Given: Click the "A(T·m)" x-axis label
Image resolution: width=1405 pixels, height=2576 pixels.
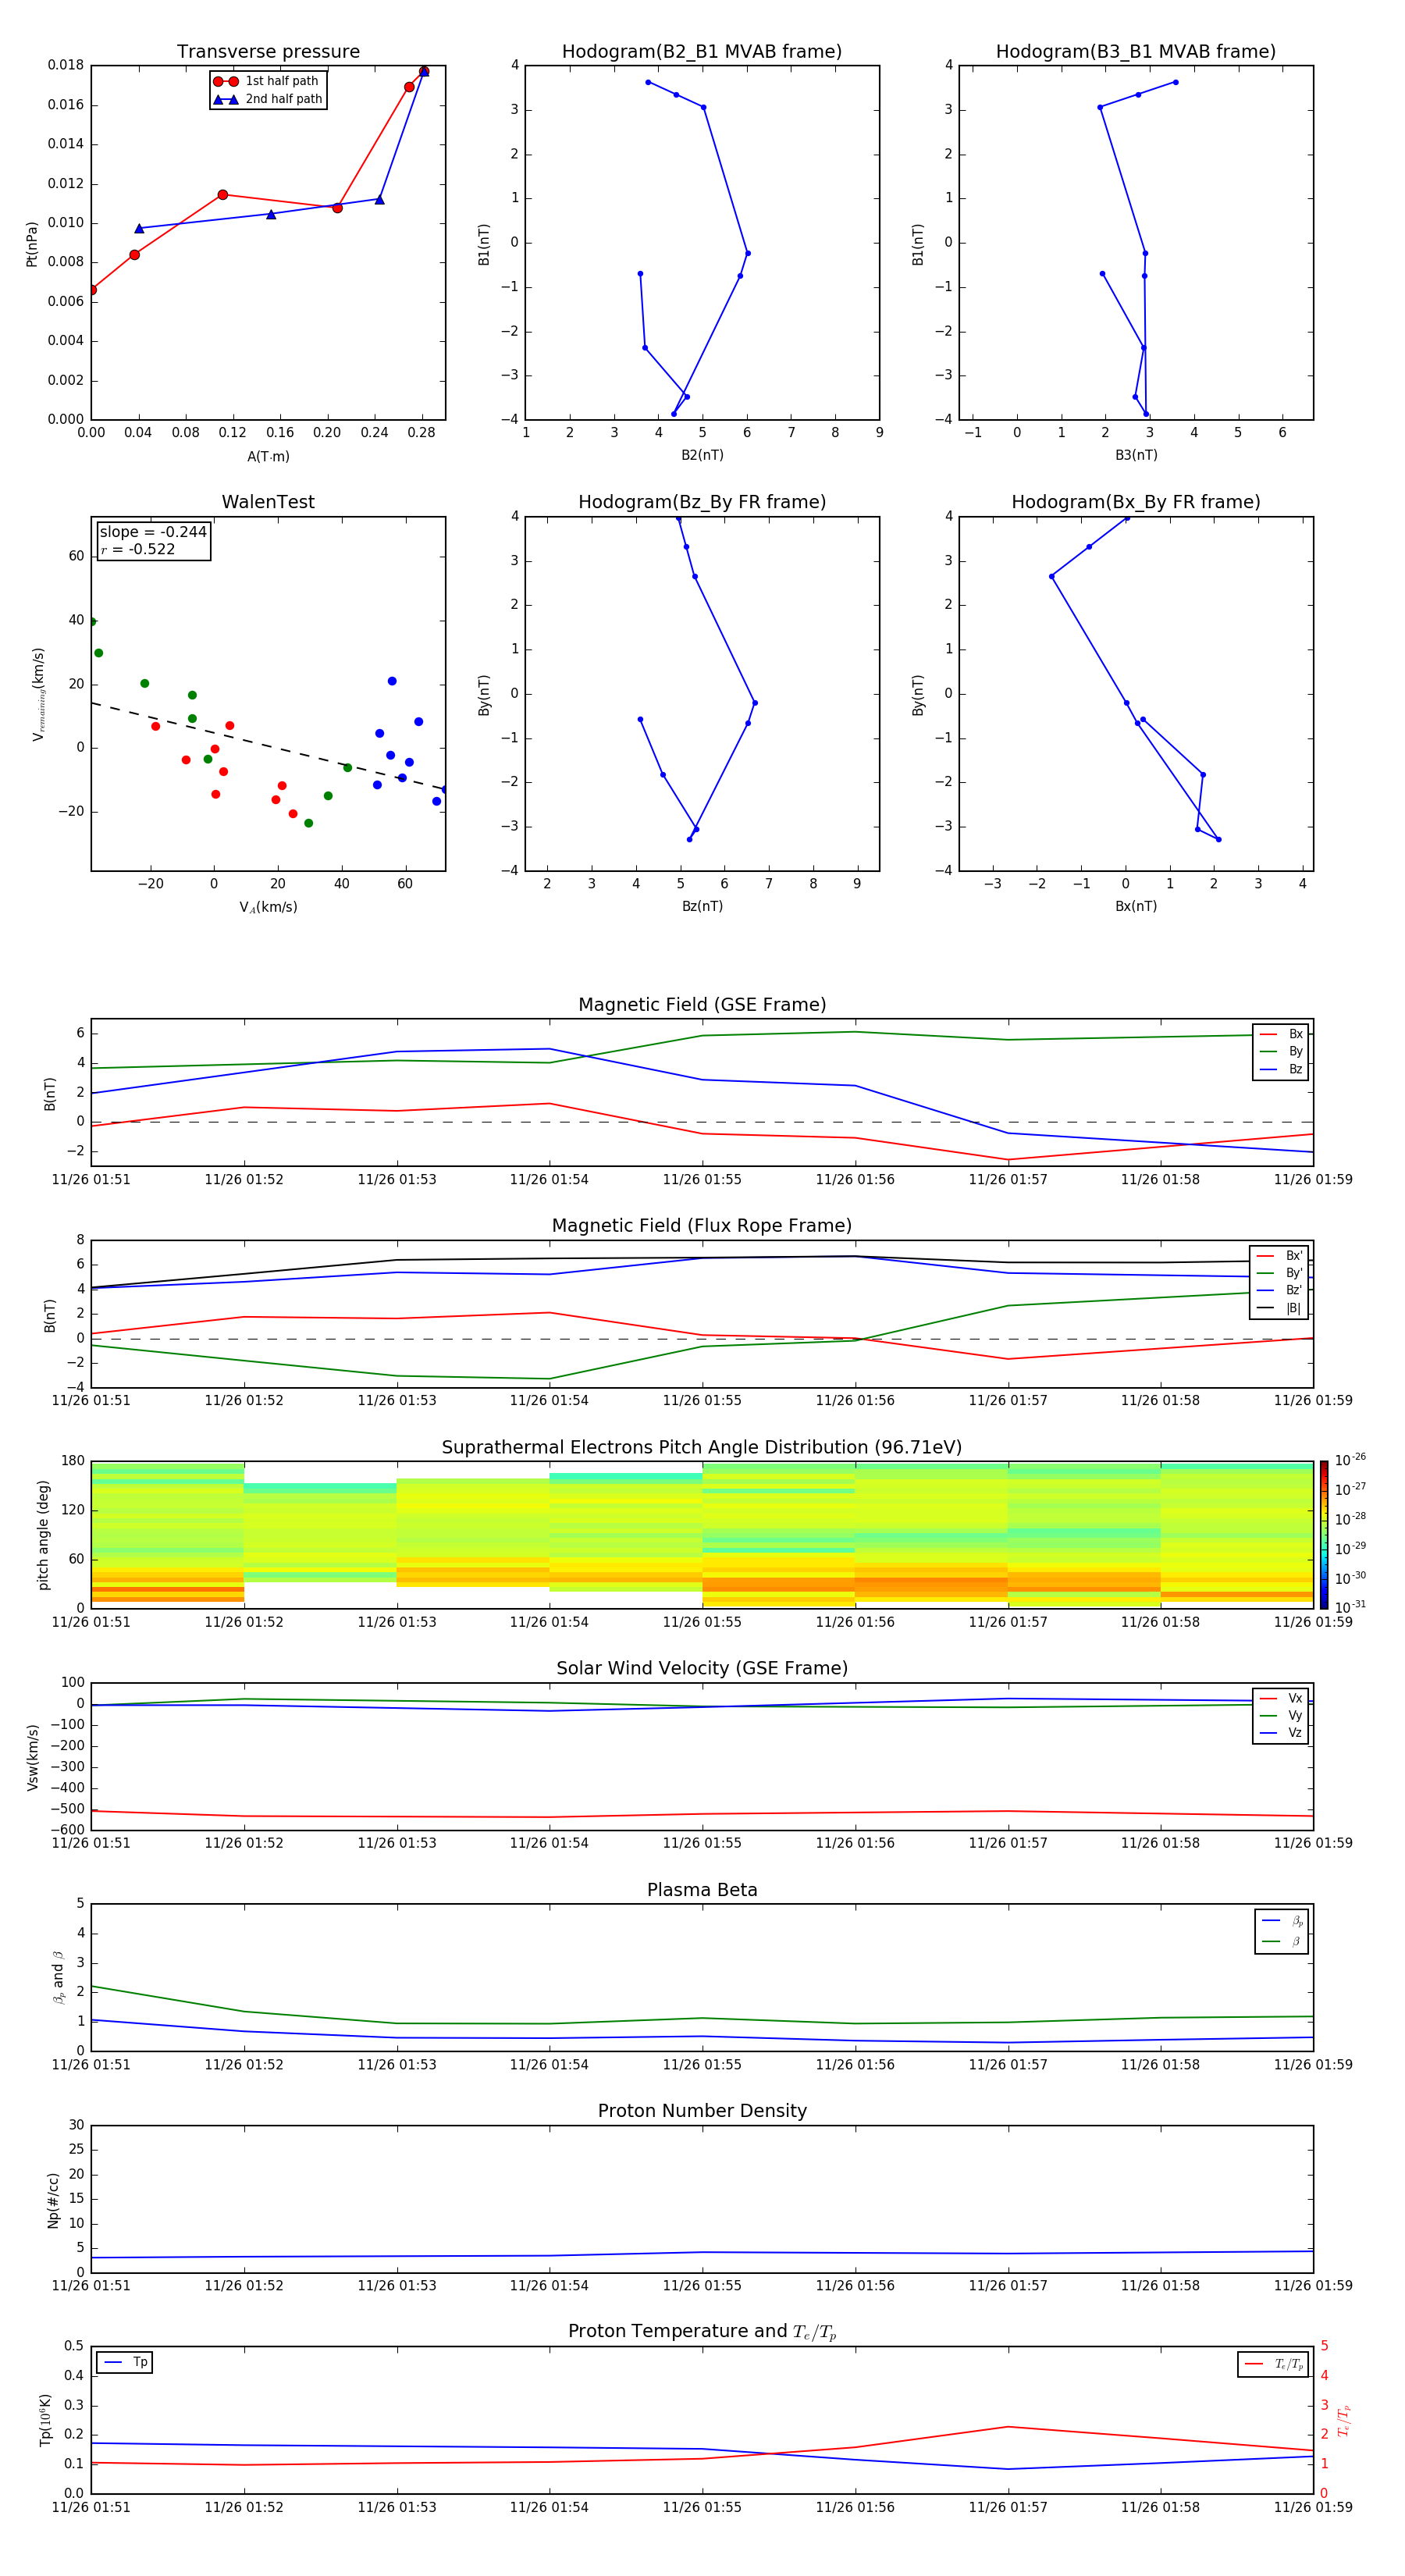Looking at the screenshot, I should coord(268,457).
